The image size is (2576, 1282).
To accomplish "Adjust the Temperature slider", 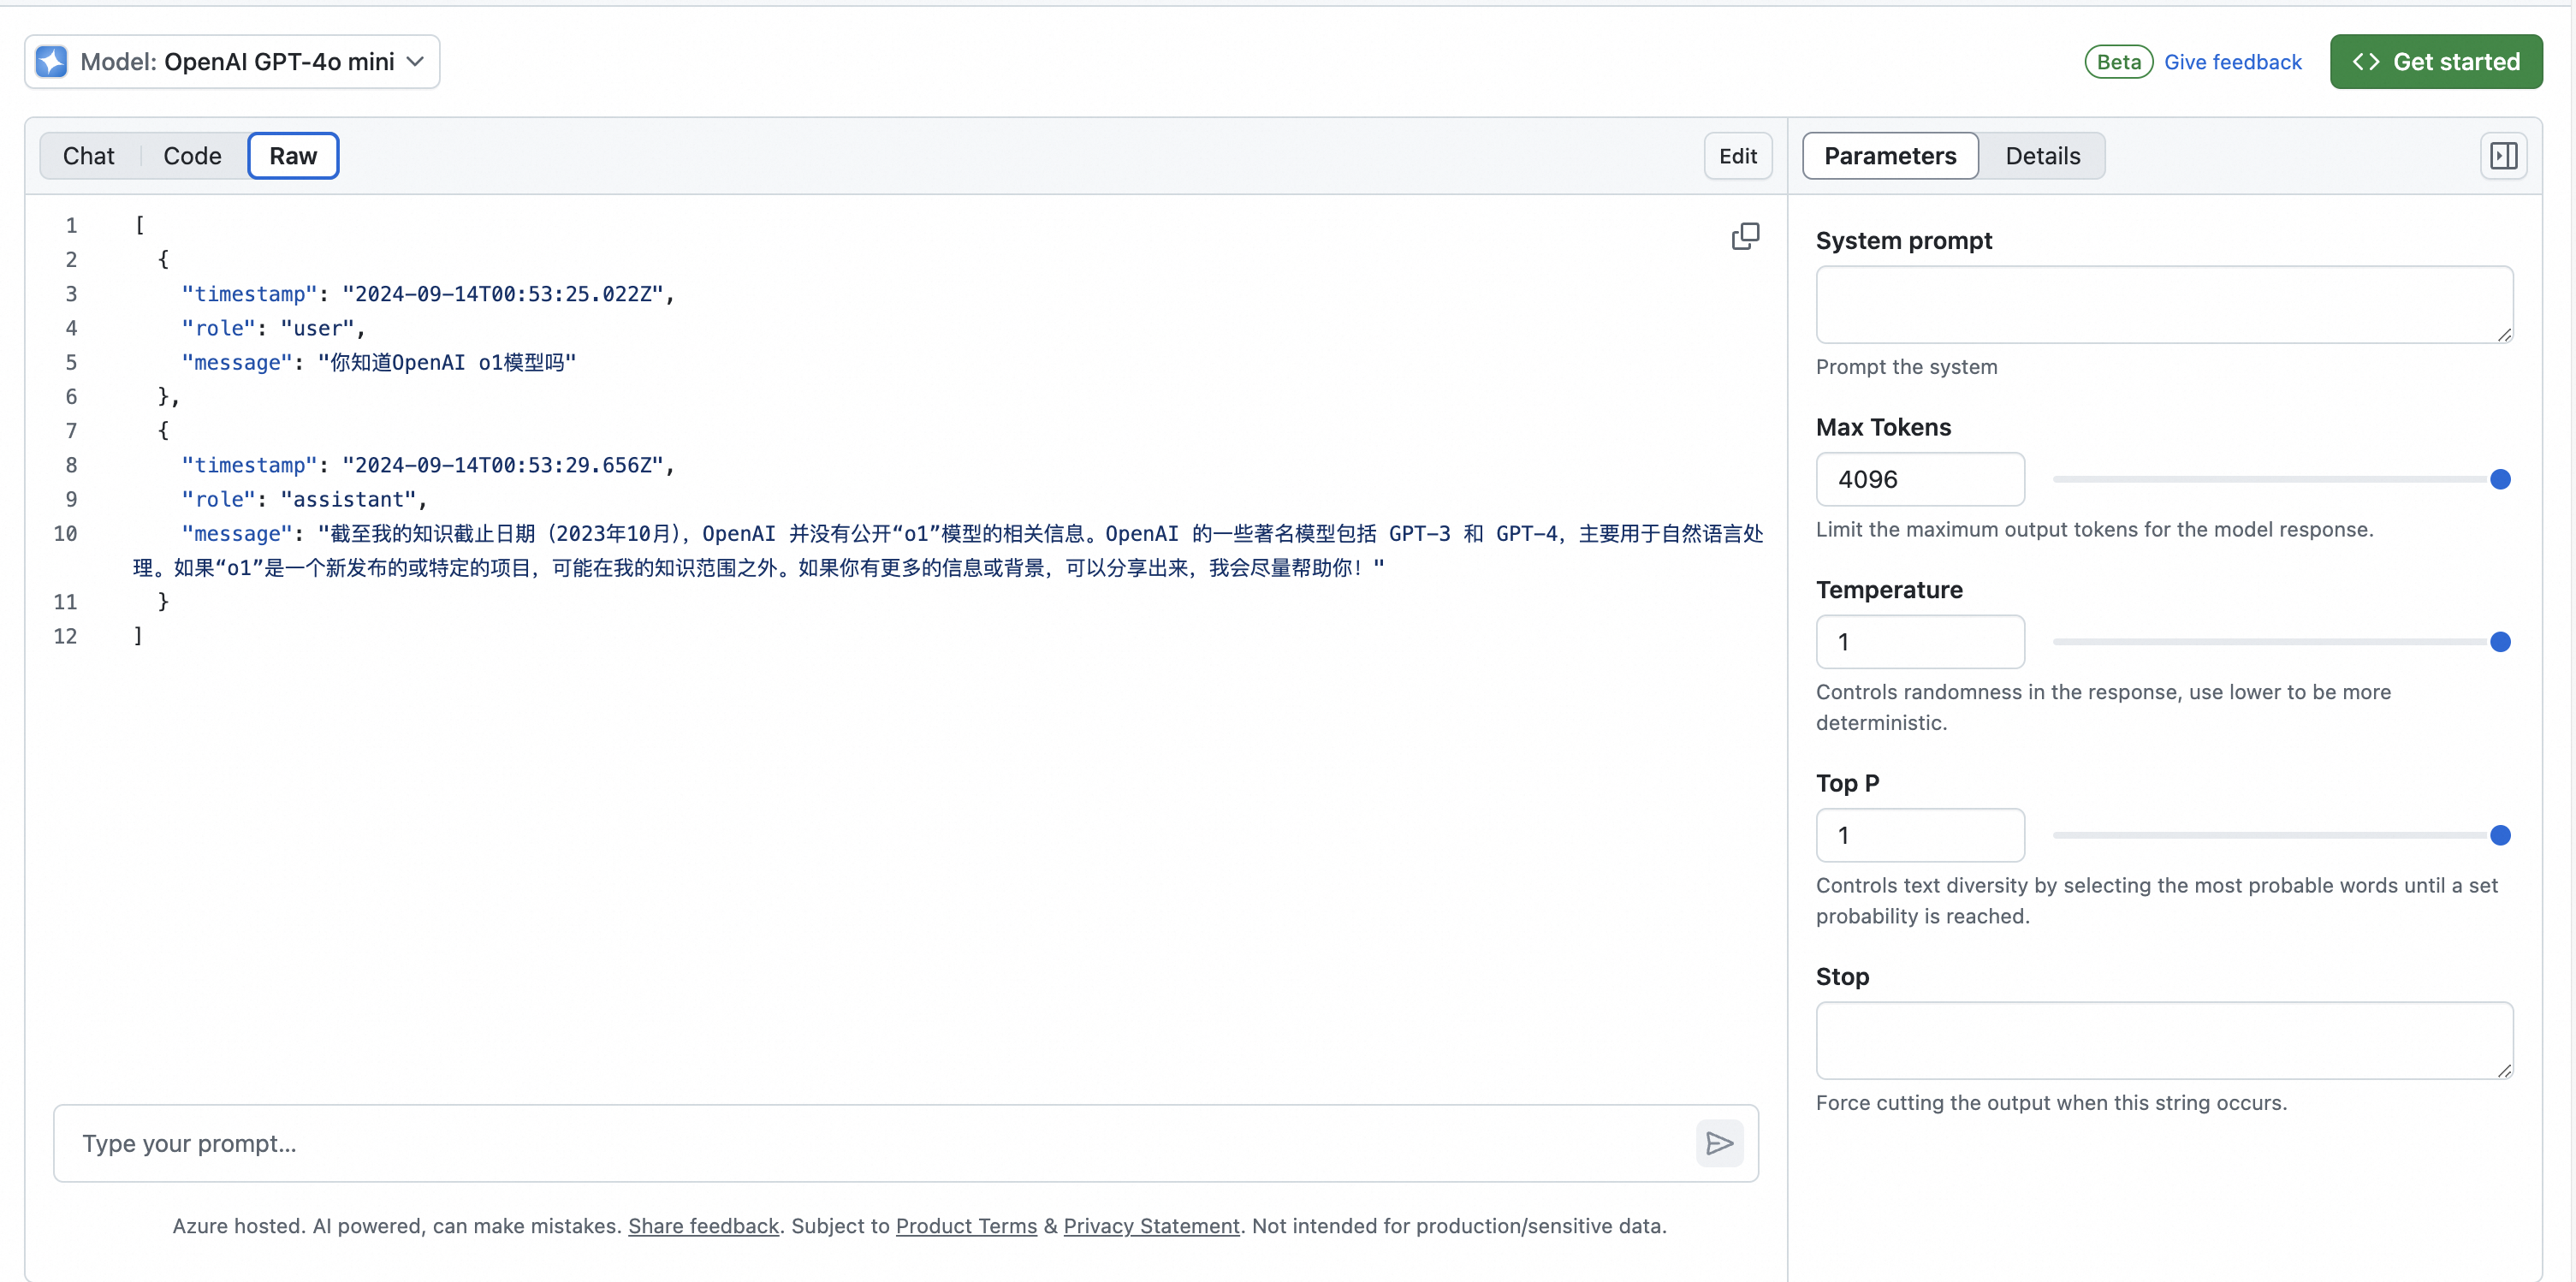I will 2500,641.
